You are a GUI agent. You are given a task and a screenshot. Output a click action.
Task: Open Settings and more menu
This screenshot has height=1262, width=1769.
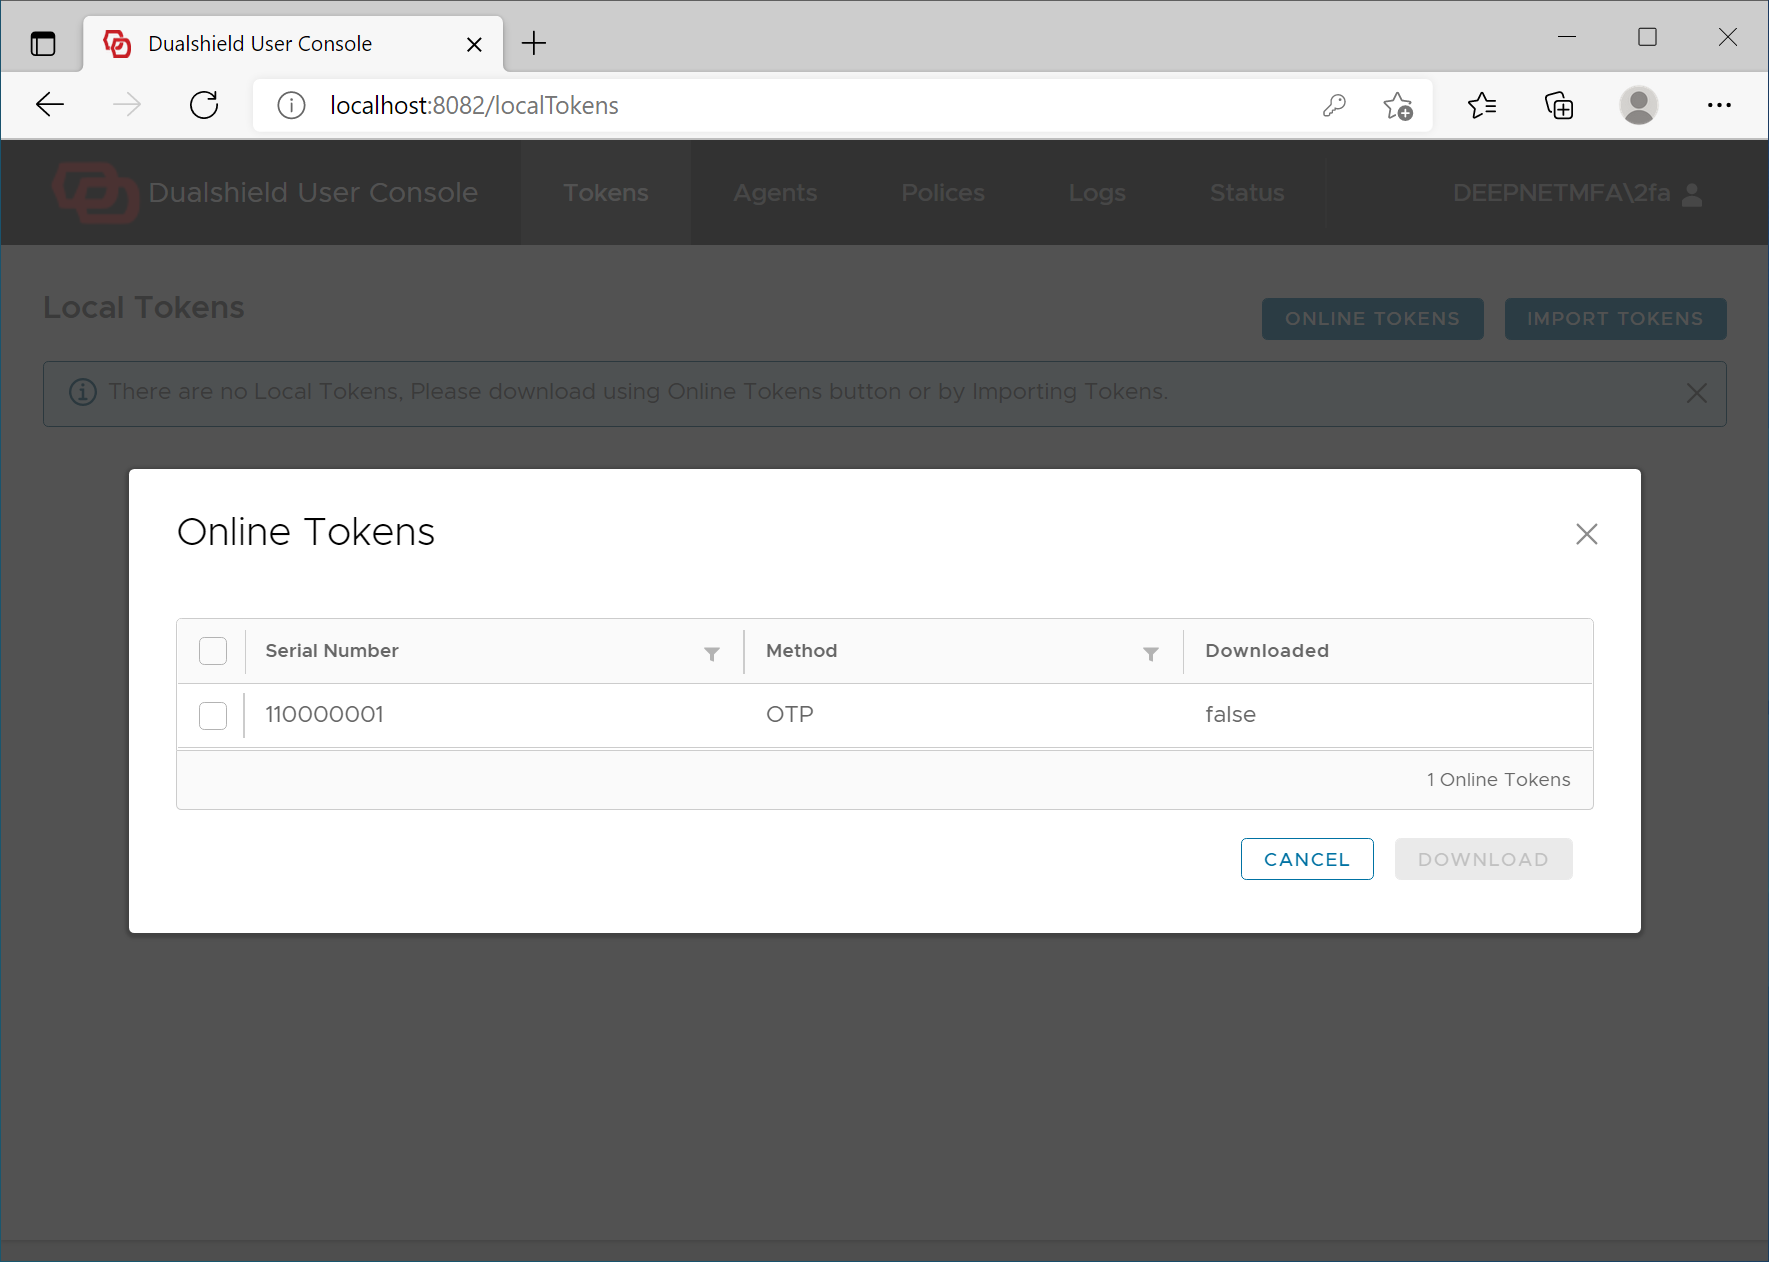[1719, 105]
